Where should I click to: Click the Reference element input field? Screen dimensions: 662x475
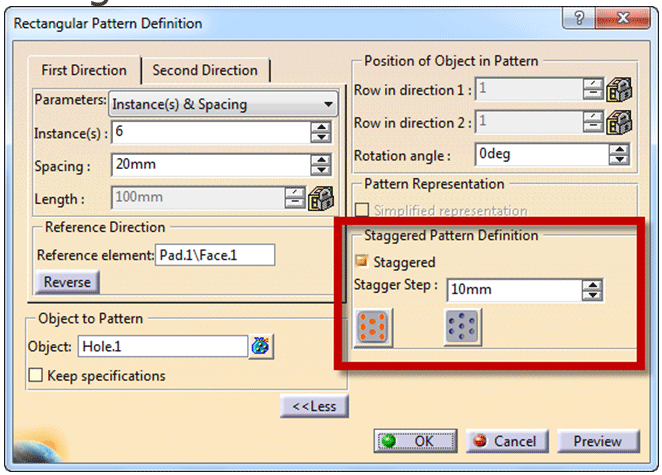tap(215, 255)
